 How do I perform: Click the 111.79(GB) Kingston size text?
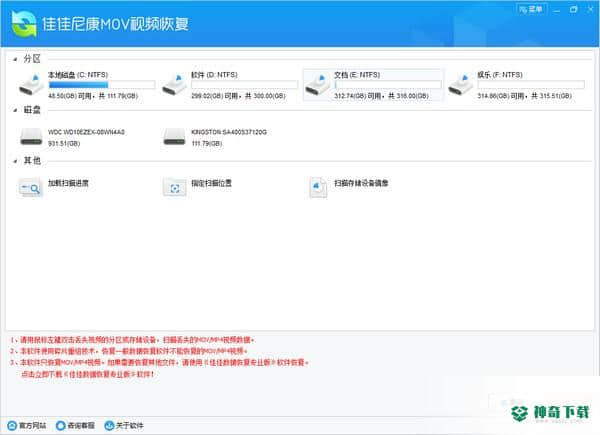click(x=207, y=143)
